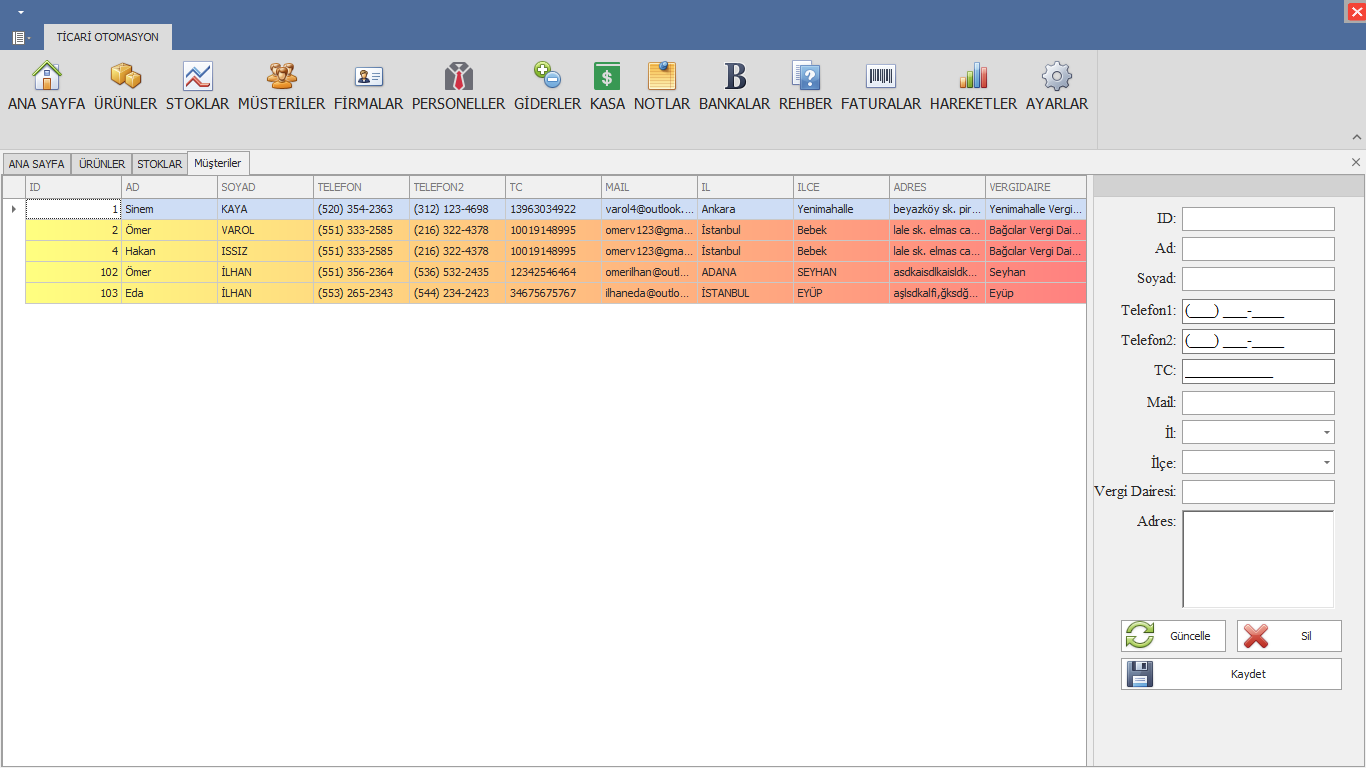Open the HAREKETLER bar chart icon
The width and height of the screenshot is (1366, 768).
point(973,77)
